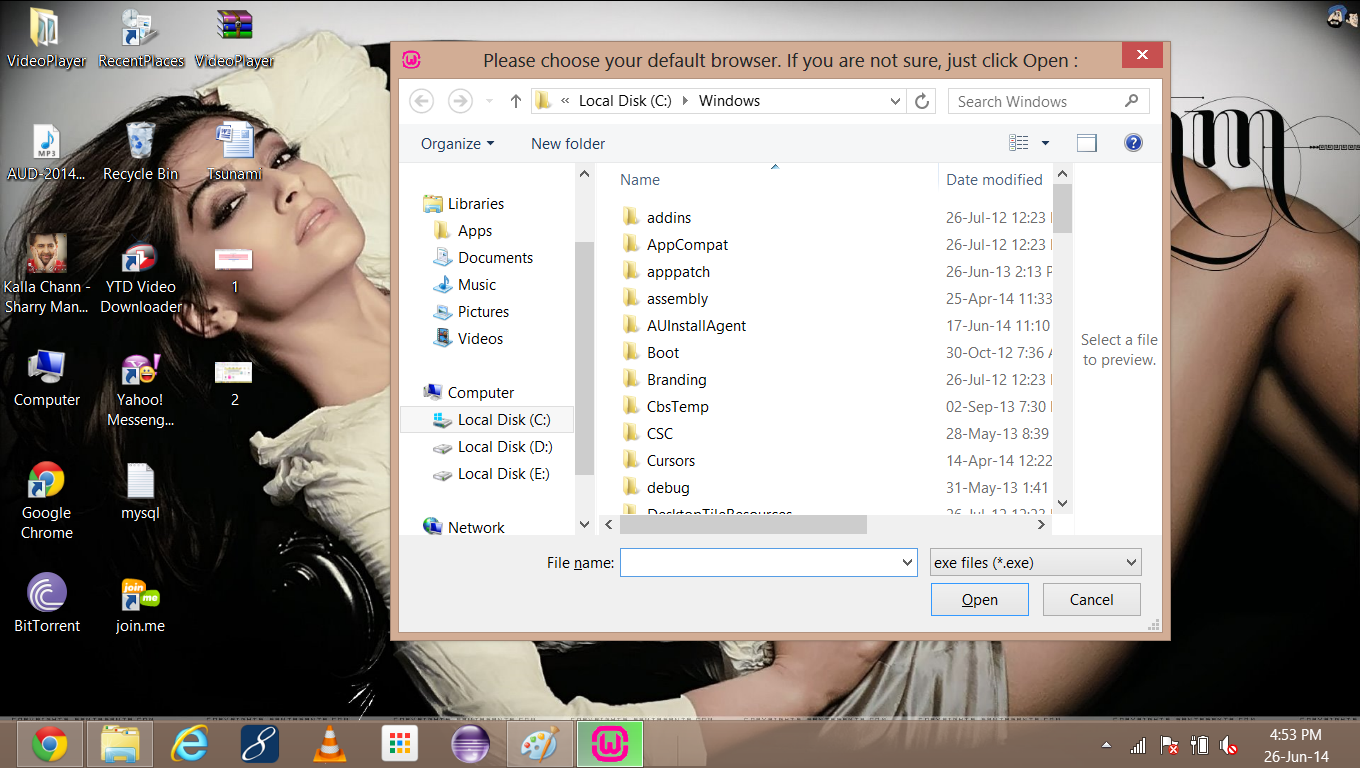Click the Open button
The image size is (1360, 768).
980,600
